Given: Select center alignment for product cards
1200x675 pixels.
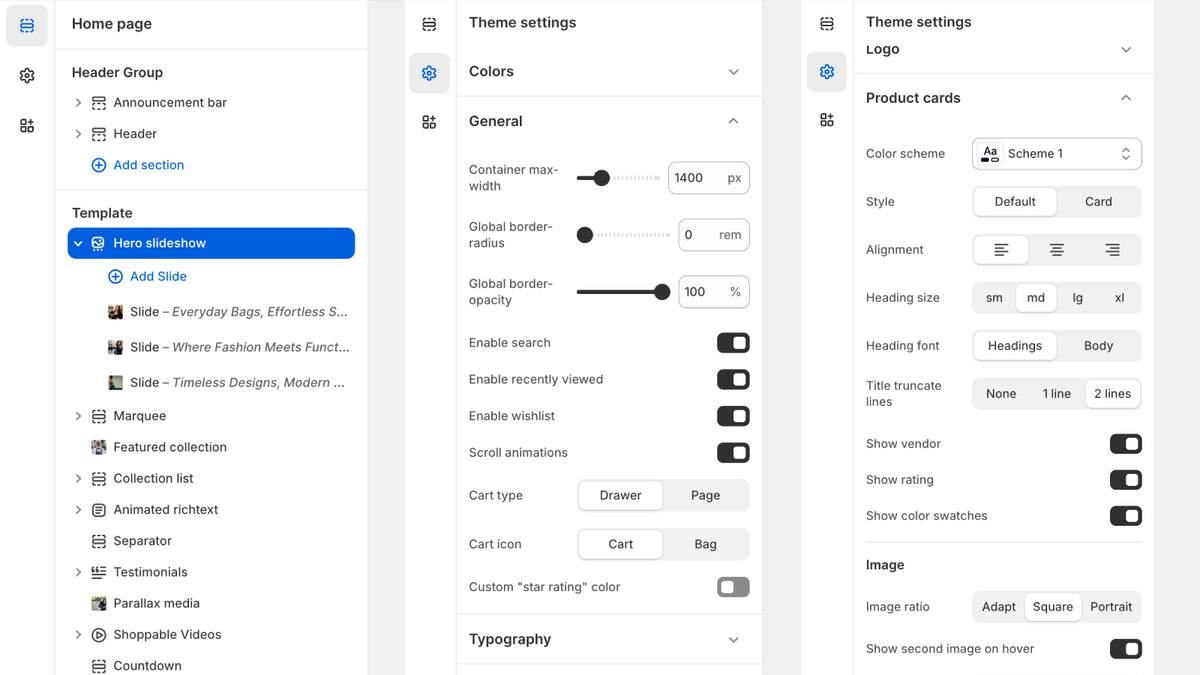Looking at the screenshot, I should pos(1056,249).
